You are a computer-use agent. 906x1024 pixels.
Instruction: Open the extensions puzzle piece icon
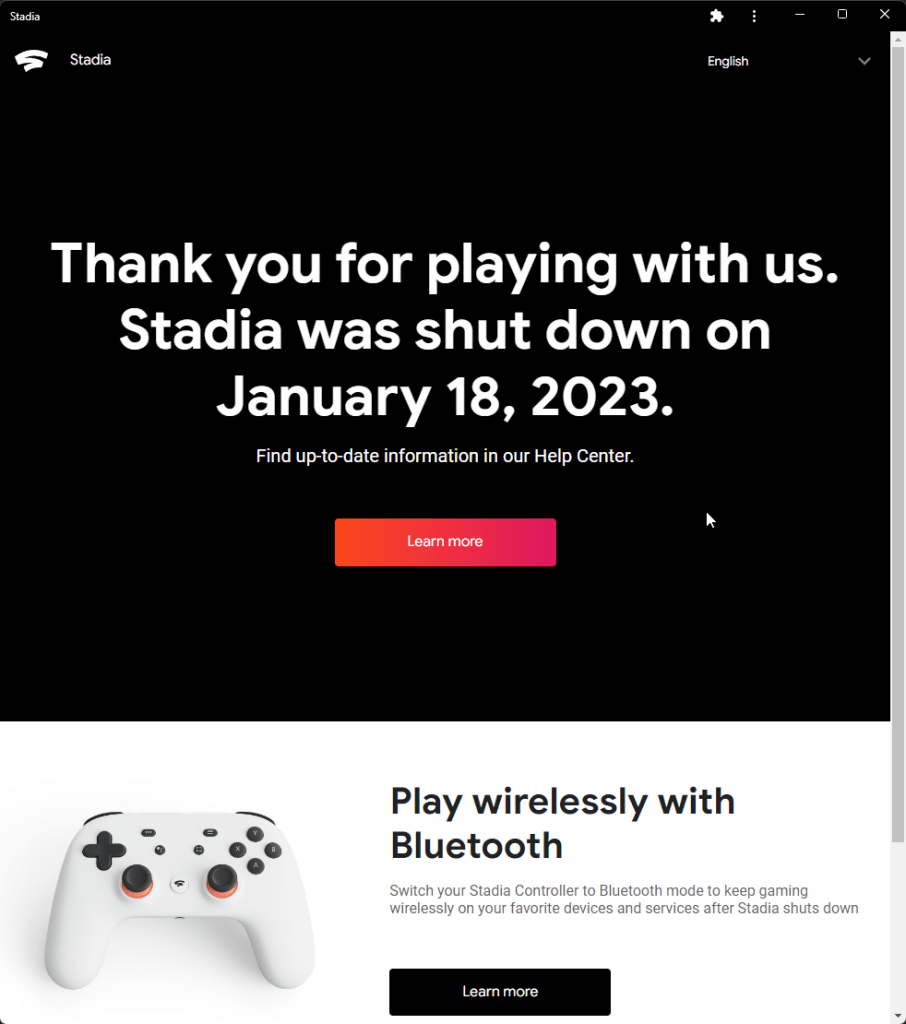(x=716, y=16)
